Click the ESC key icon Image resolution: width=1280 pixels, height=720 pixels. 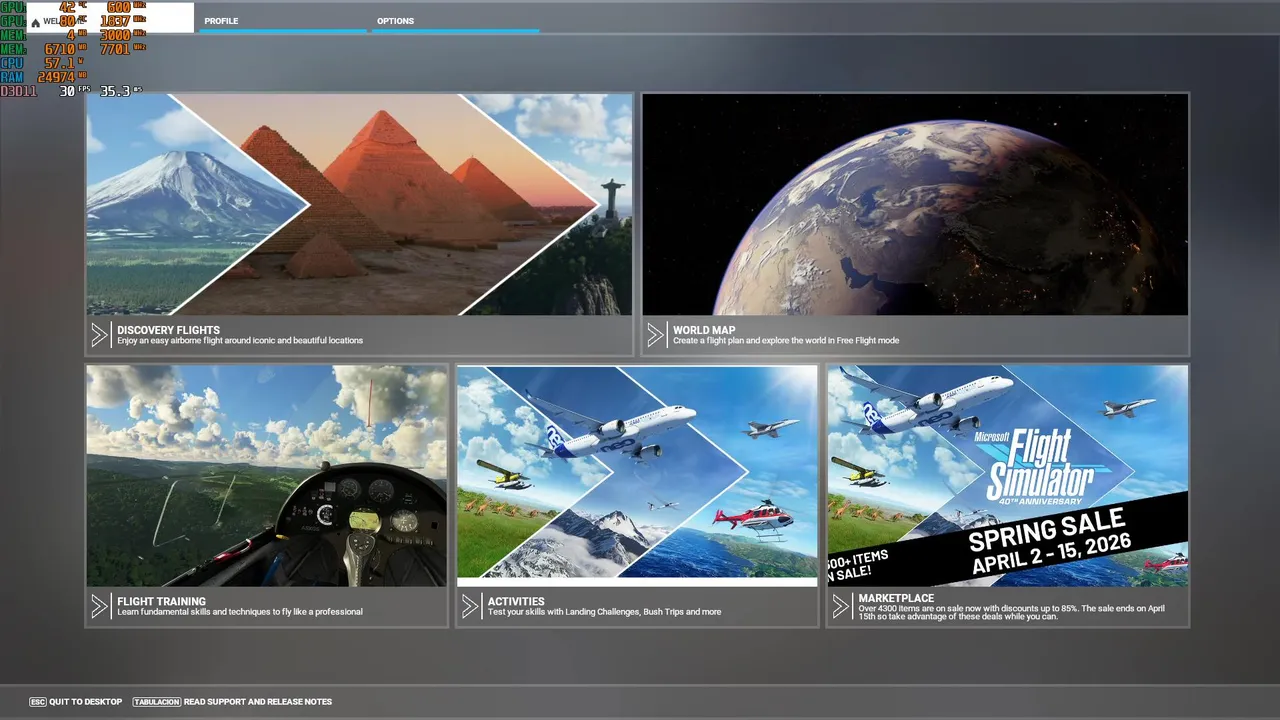38,702
